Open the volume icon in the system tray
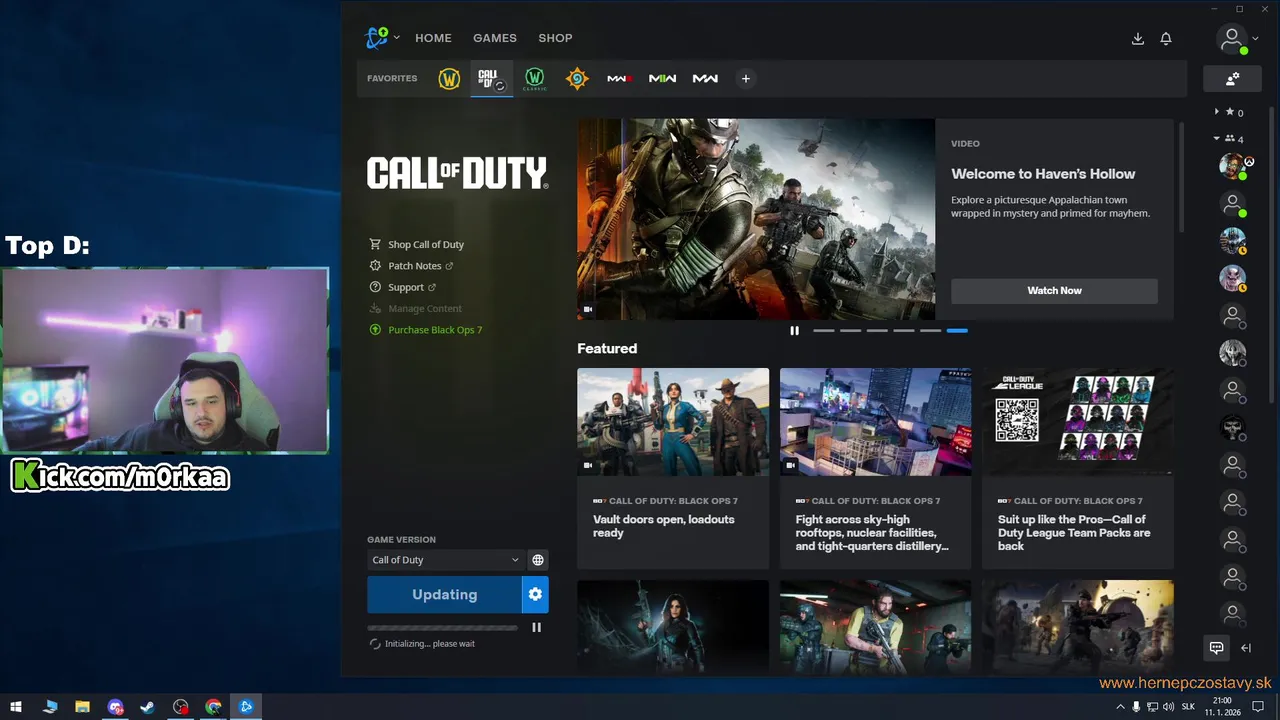The width and height of the screenshot is (1280, 720). (1168, 707)
